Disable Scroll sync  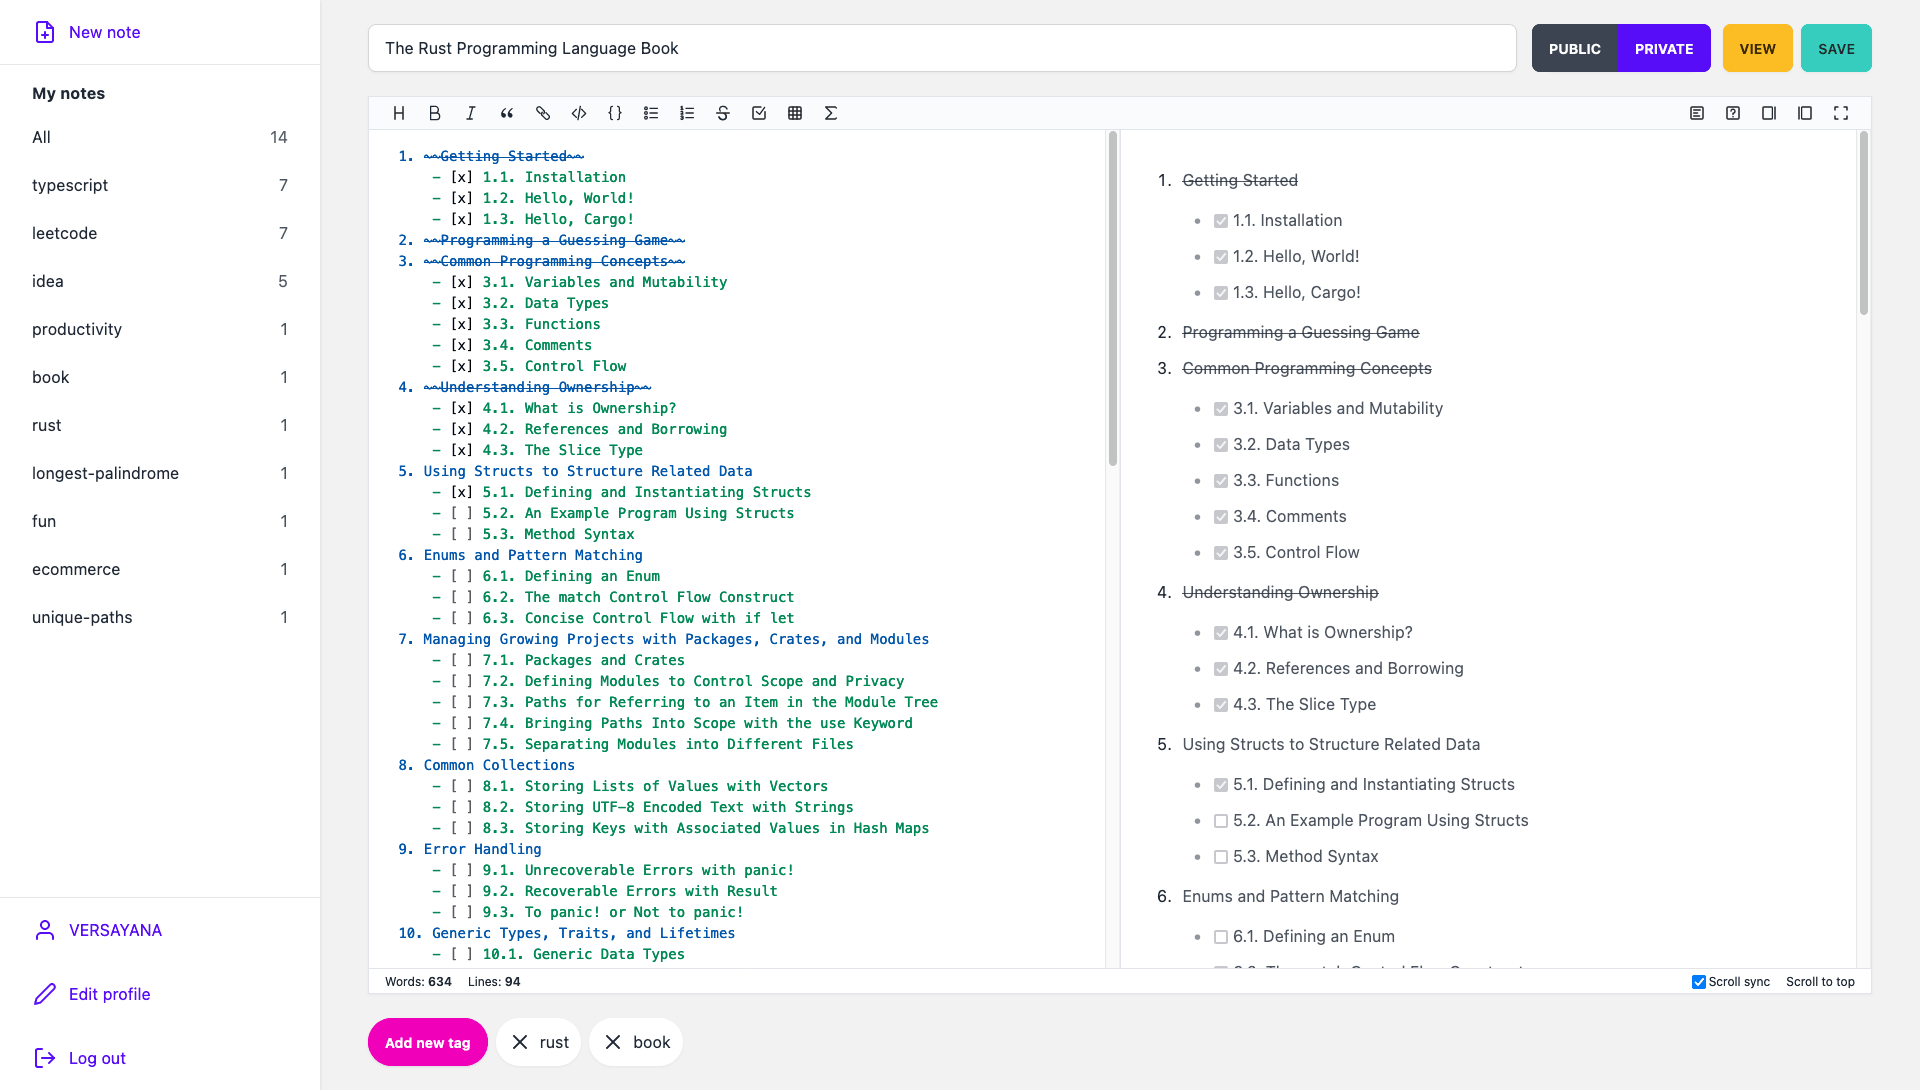tap(1698, 981)
